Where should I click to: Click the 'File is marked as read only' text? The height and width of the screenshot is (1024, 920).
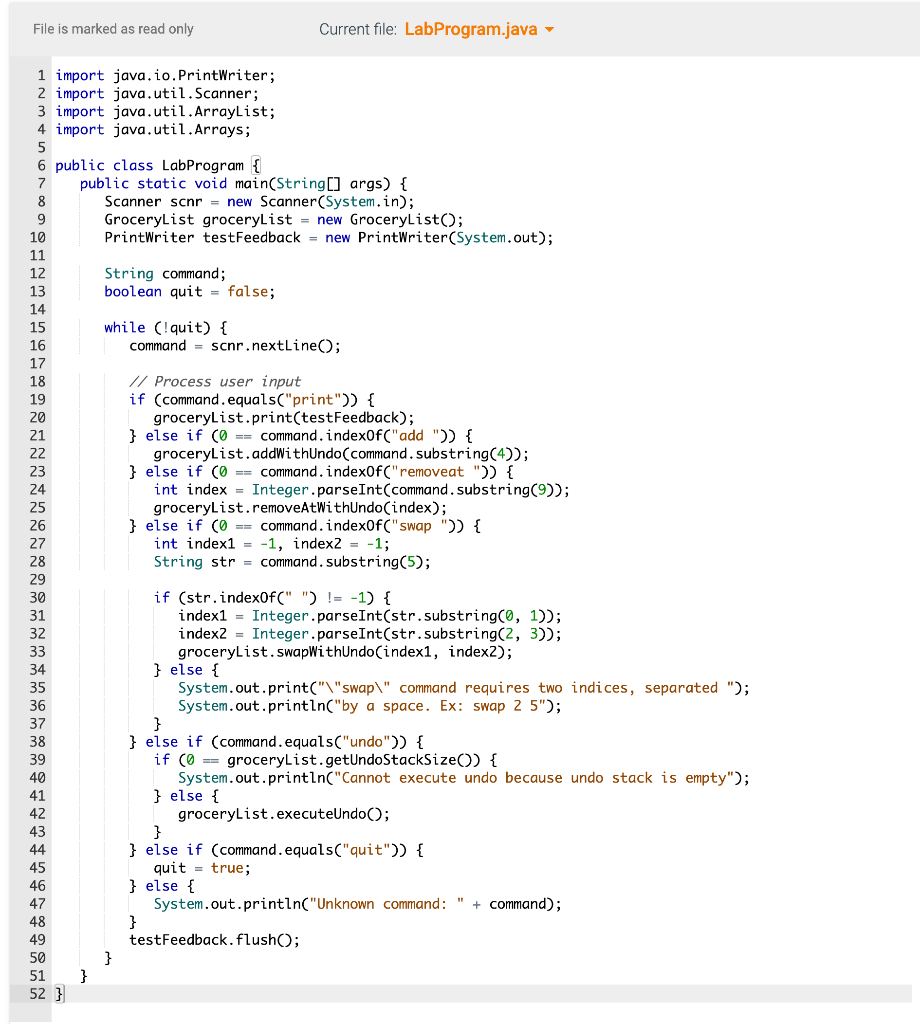tap(113, 29)
